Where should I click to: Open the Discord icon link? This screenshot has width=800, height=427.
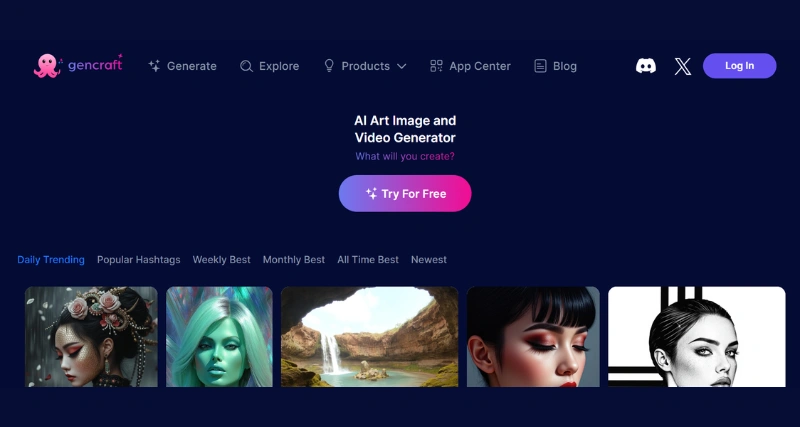point(646,66)
